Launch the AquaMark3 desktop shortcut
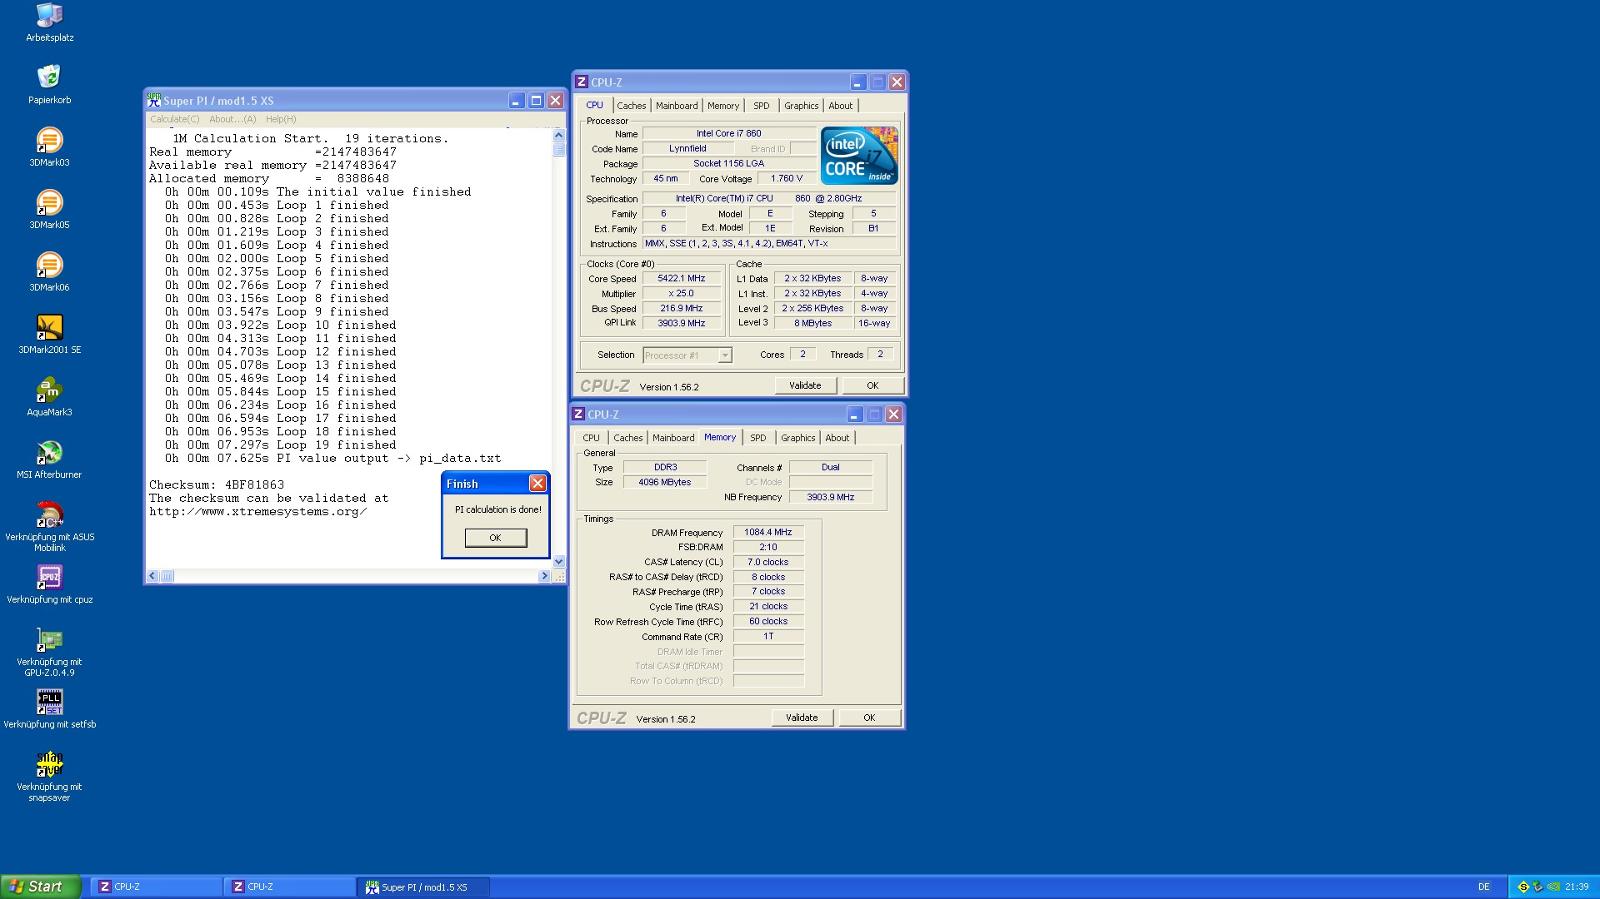The height and width of the screenshot is (899, 1600). pyautogui.click(x=49, y=390)
